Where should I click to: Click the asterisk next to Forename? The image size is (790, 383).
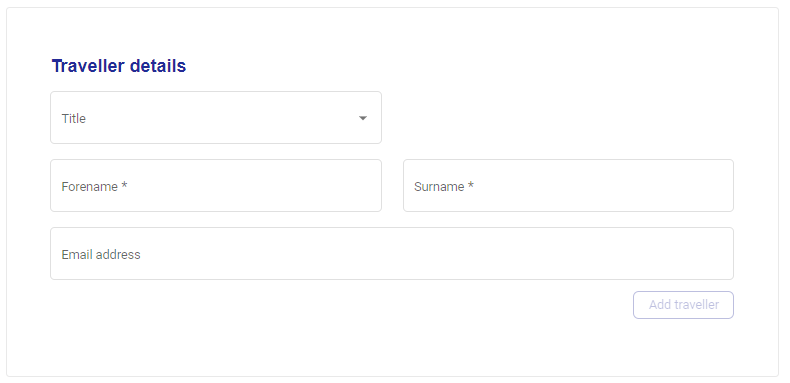click(124, 185)
